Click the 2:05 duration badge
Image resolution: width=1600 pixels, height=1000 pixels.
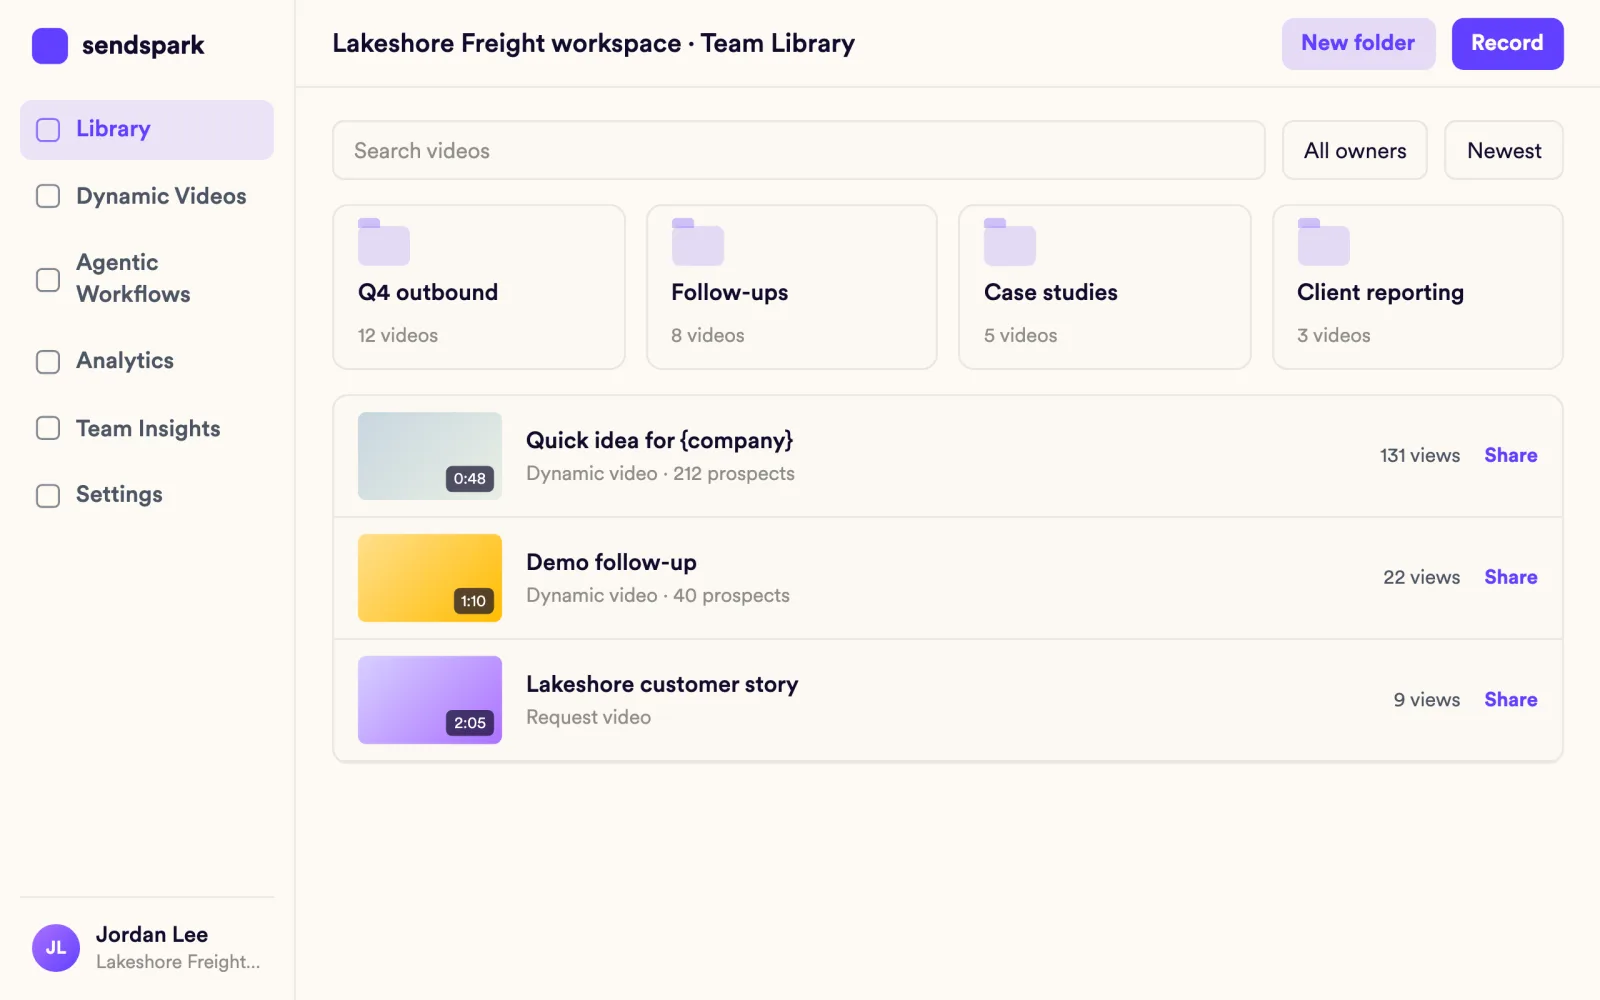(x=469, y=723)
